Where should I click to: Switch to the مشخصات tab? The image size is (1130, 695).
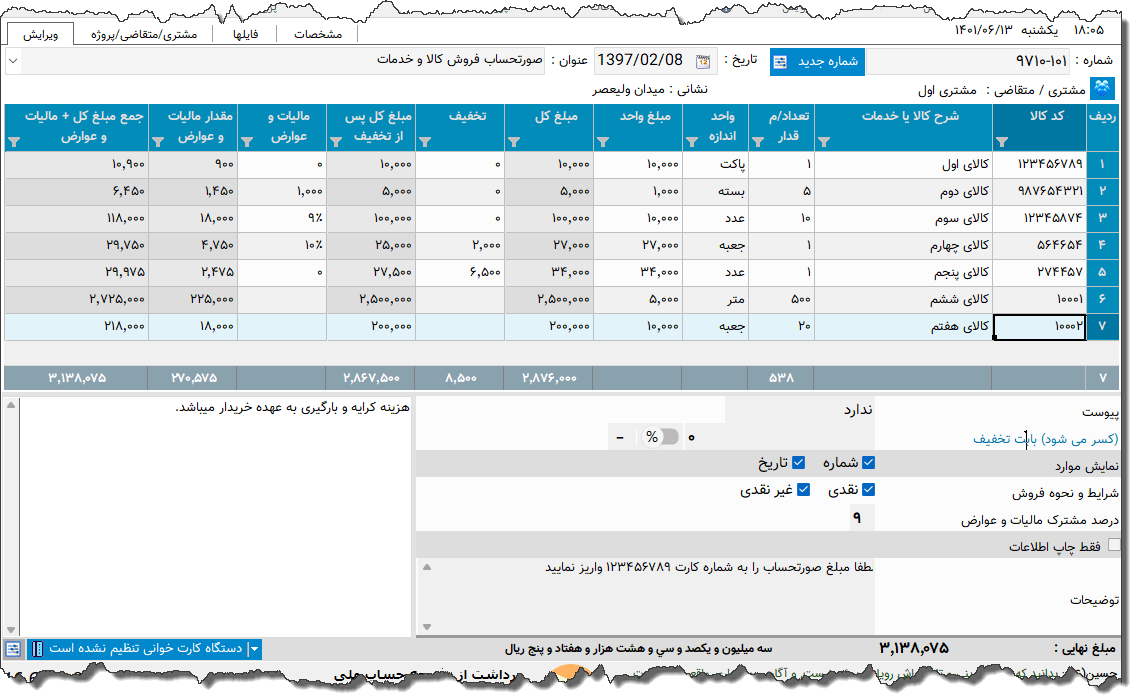[318, 34]
